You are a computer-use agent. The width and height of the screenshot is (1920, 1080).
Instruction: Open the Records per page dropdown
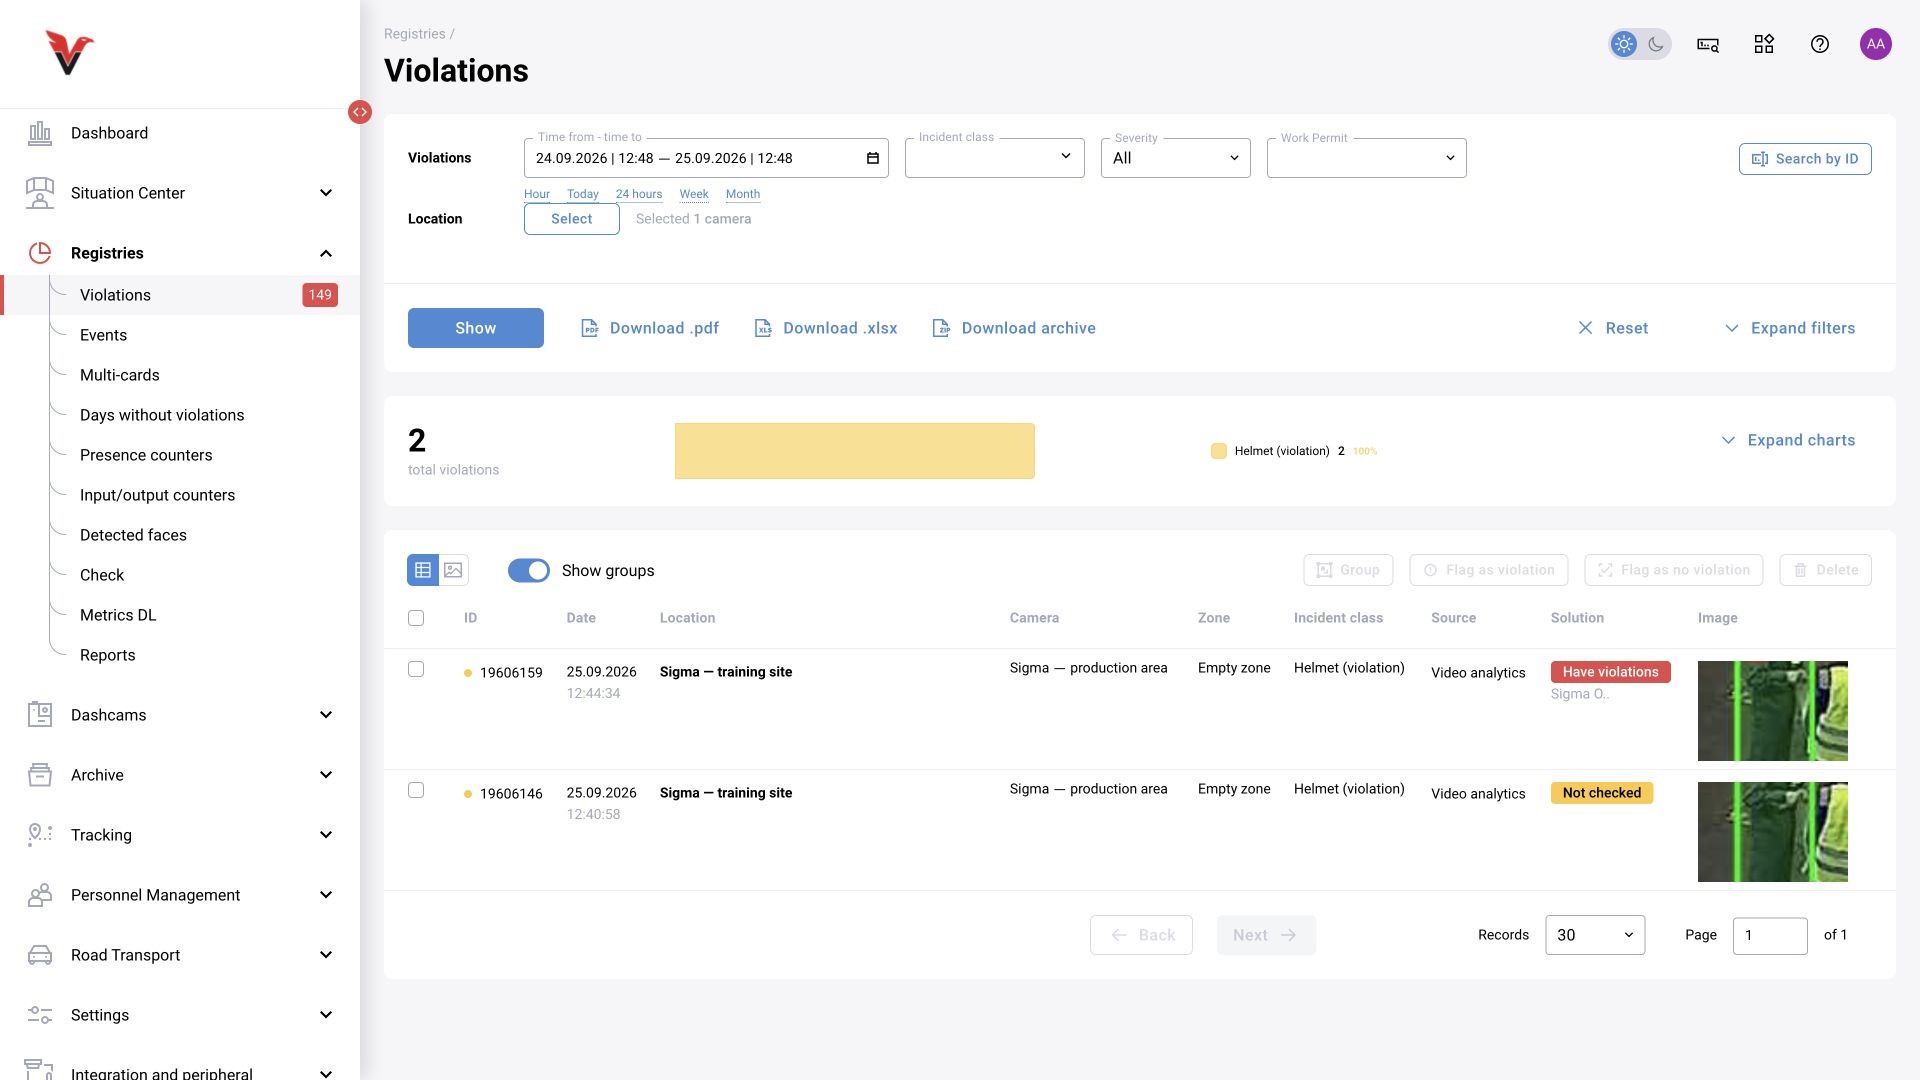[1595, 935]
